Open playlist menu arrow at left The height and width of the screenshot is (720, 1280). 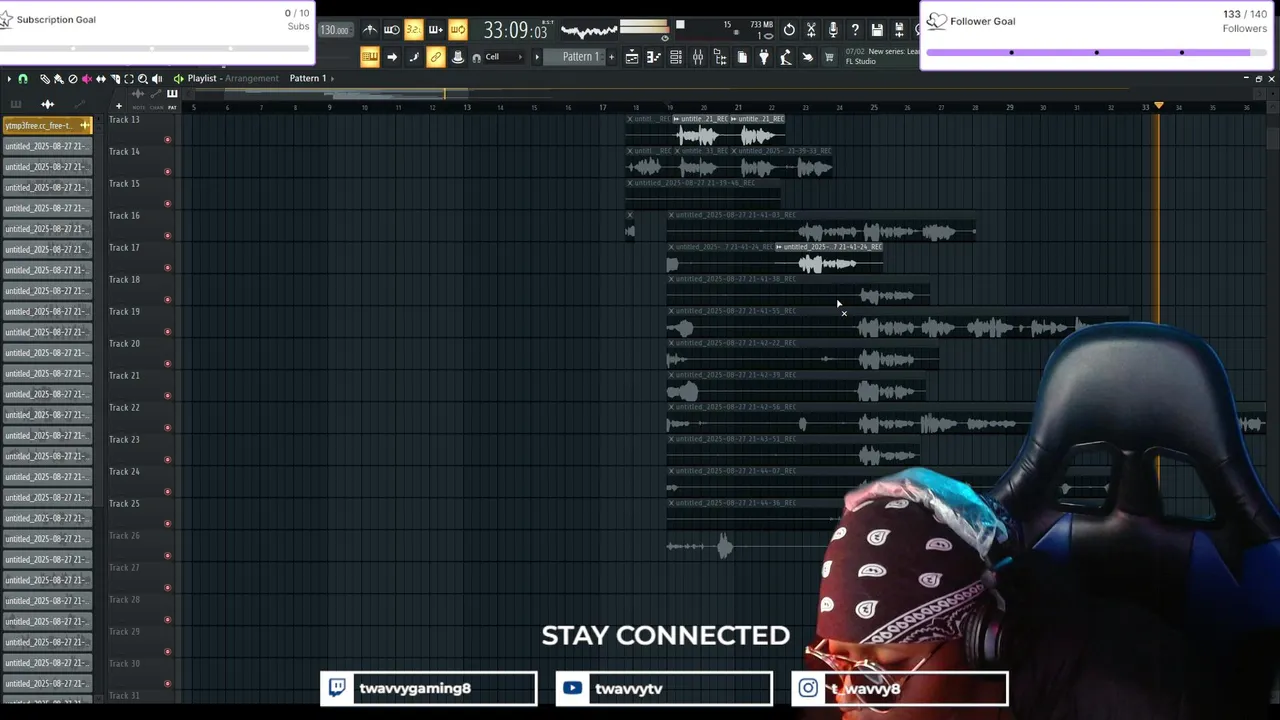pos(9,78)
